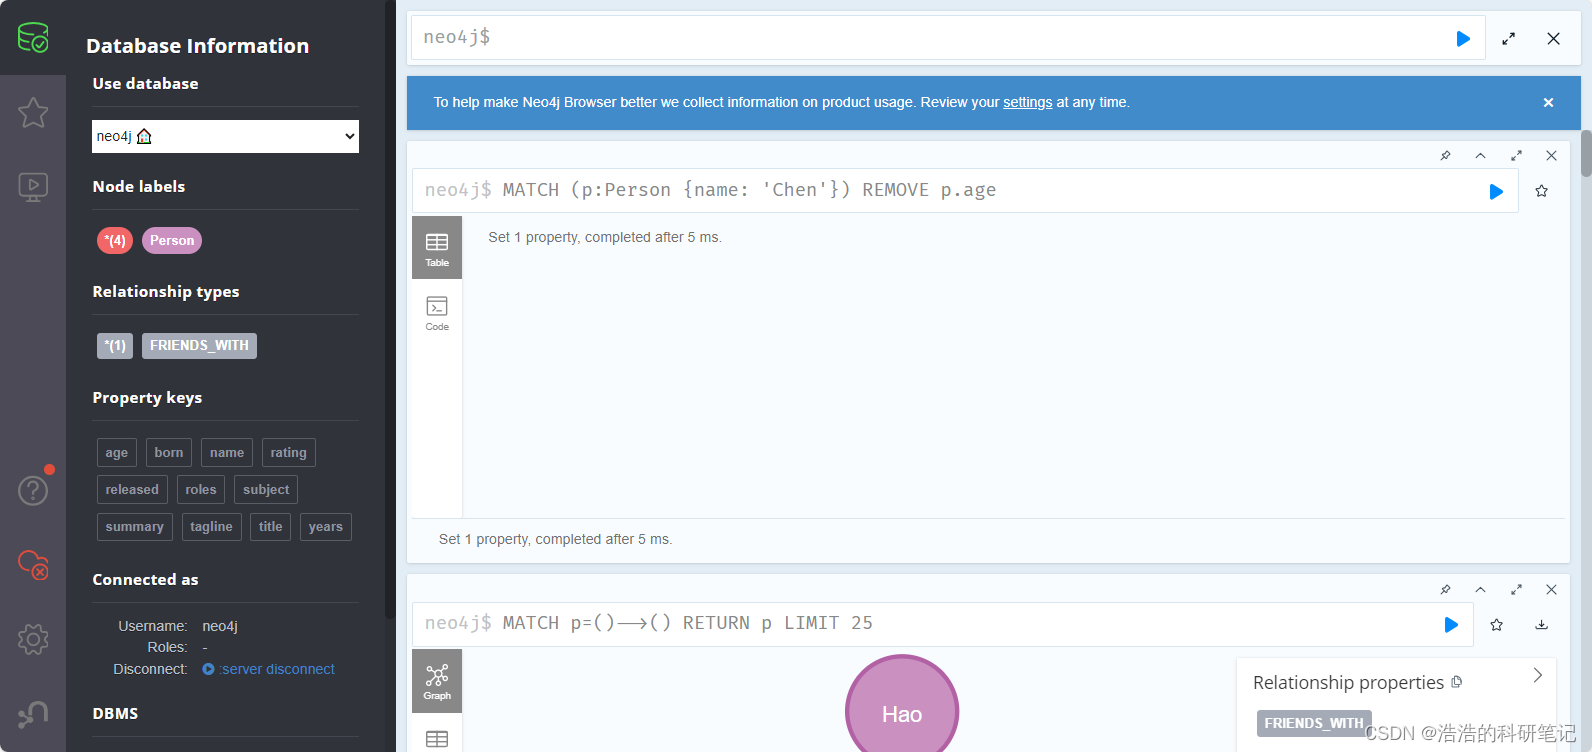
Task: Select the Hao node in graph
Action: (x=902, y=704)
